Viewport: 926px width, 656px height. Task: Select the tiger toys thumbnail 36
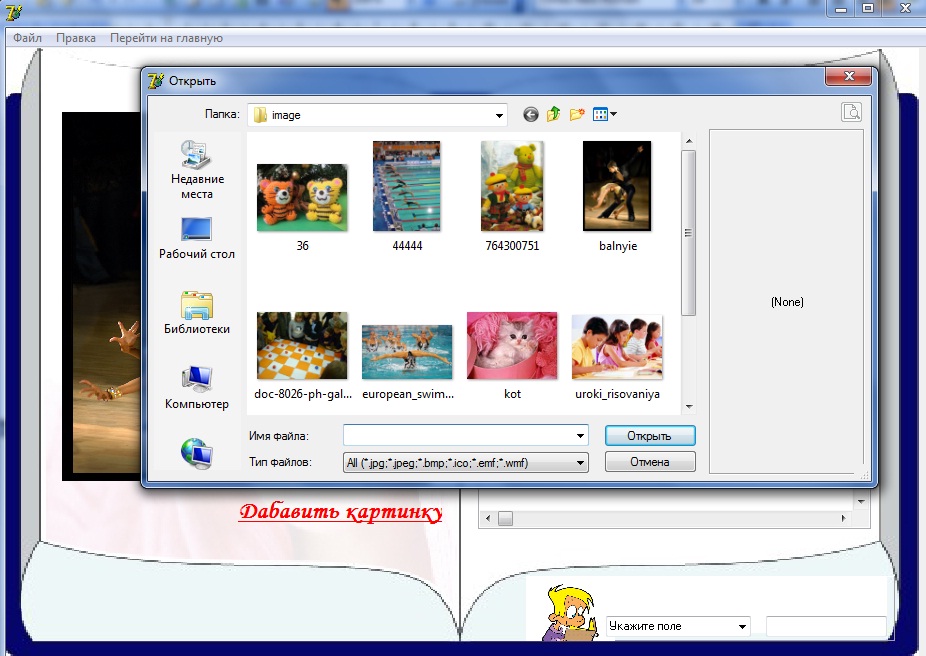click(x=302, y=197)
